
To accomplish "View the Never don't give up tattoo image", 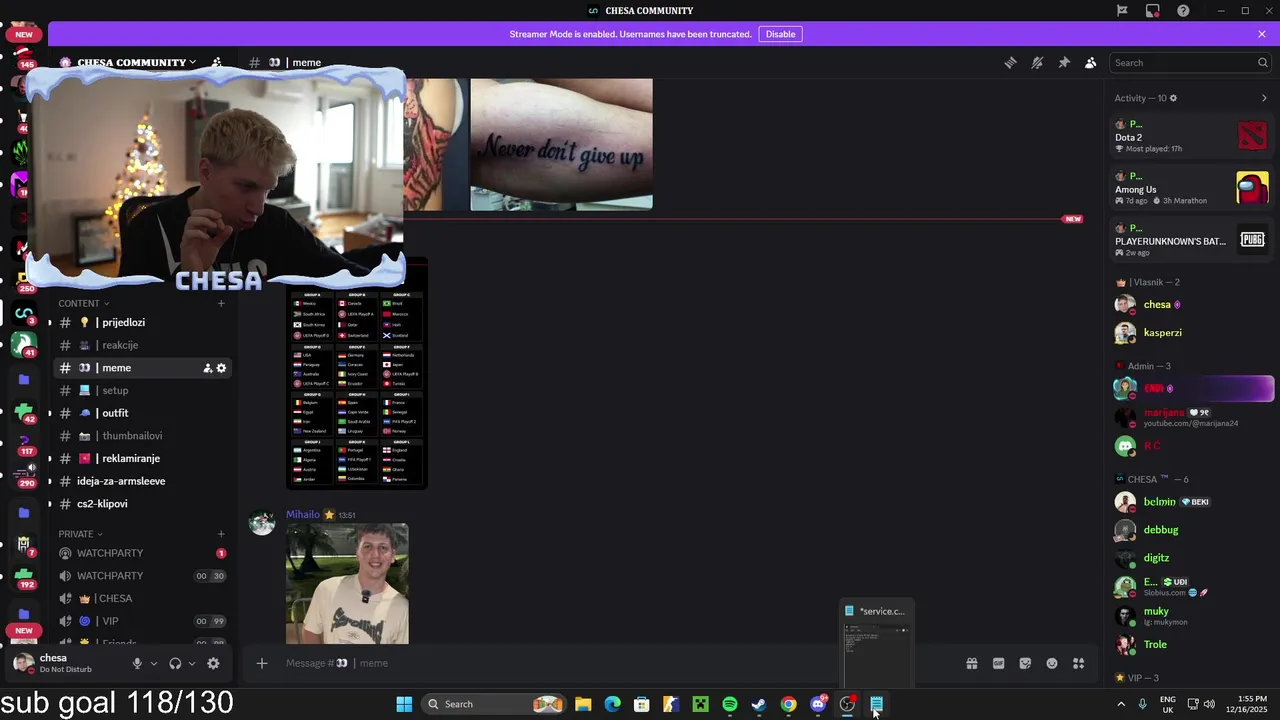I will pyautogui.click(x=562, y=145).
